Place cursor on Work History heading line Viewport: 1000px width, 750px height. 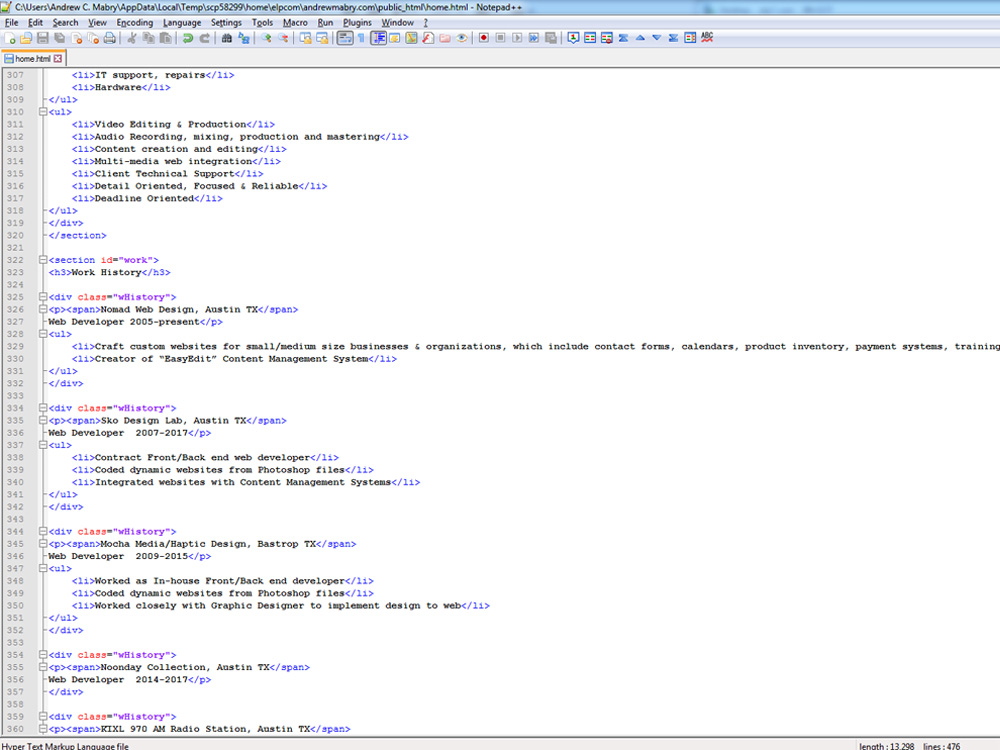tap(120, 272)
